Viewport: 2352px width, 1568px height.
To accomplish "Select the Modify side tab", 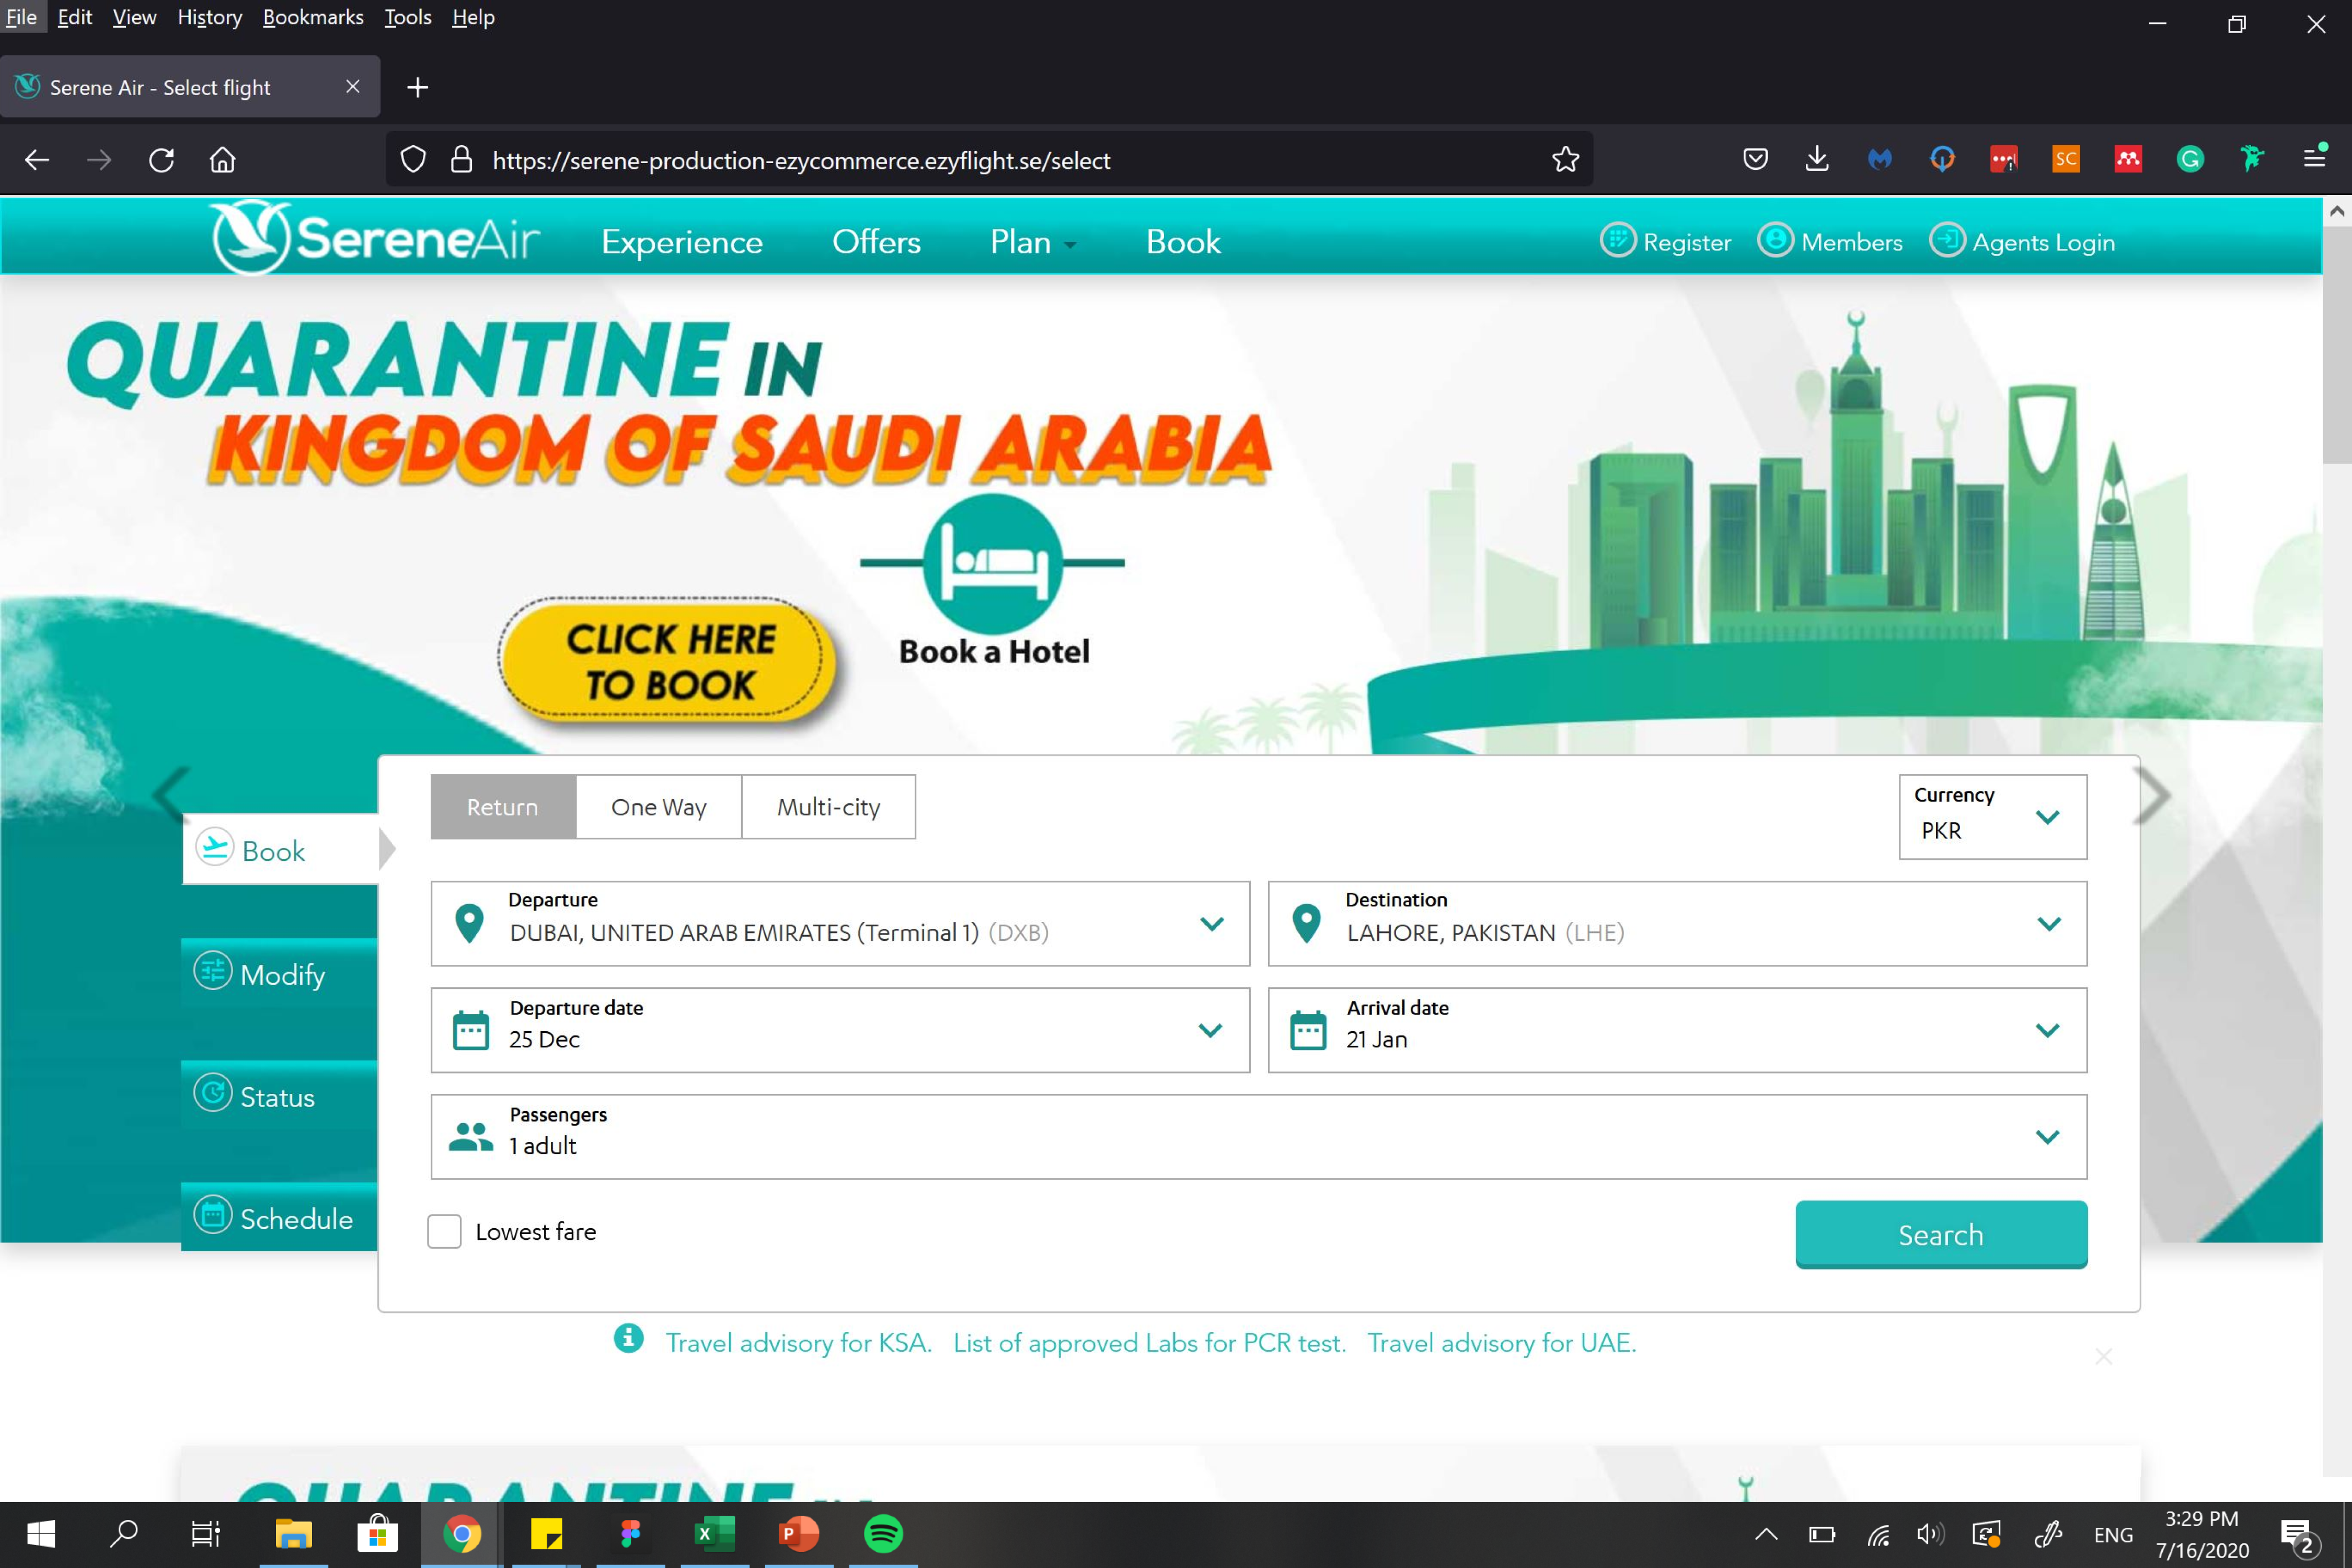I will 280,973.
